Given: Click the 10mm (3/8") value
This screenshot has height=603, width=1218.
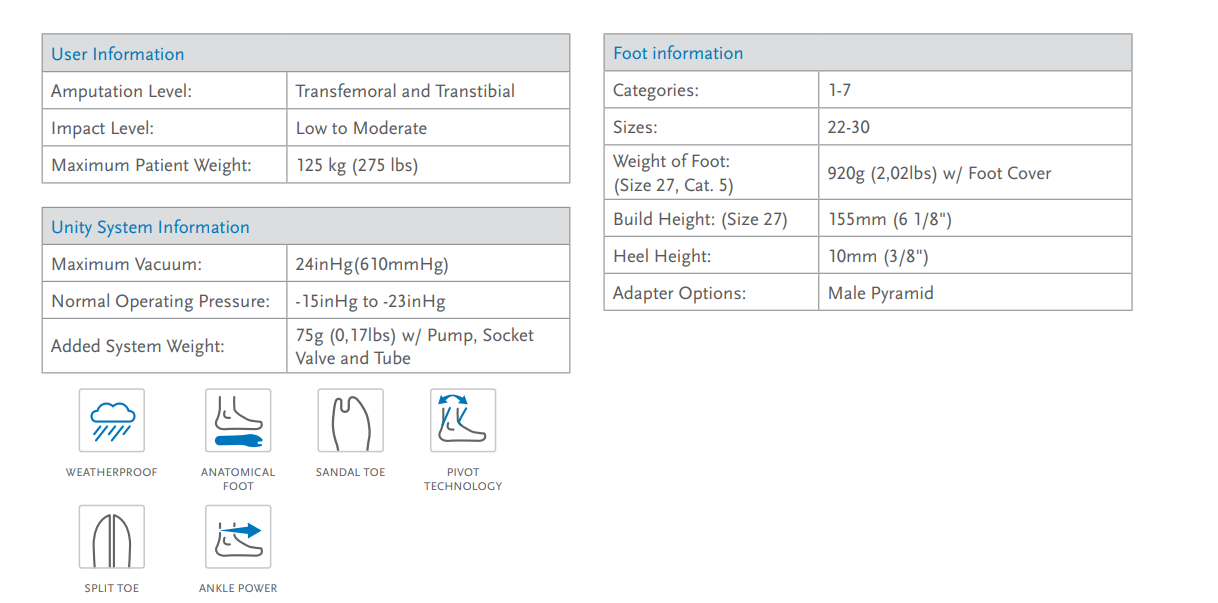Looking at the screenshot, I should 878,256.
